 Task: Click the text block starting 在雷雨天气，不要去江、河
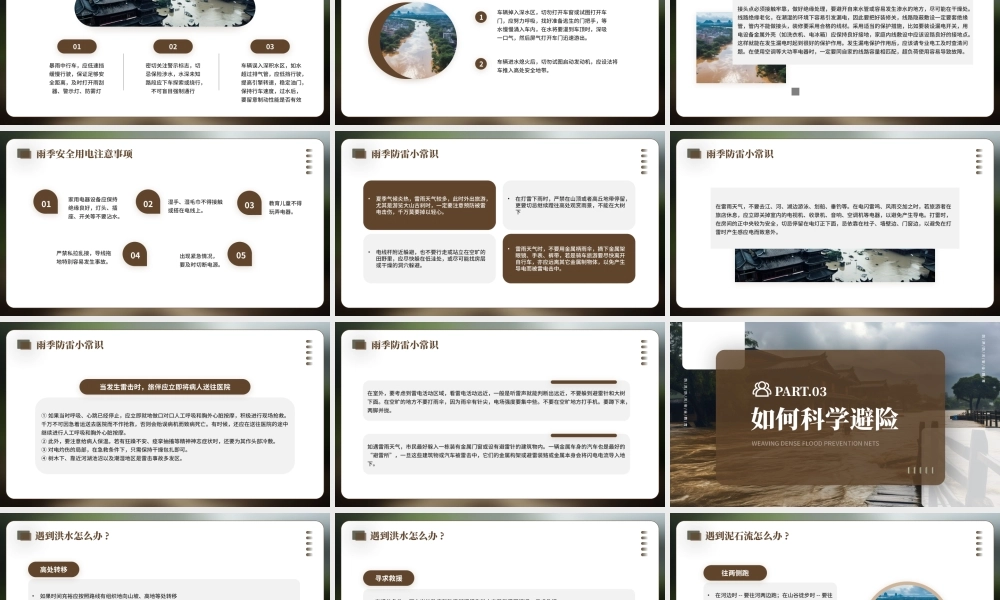point(835,219)
